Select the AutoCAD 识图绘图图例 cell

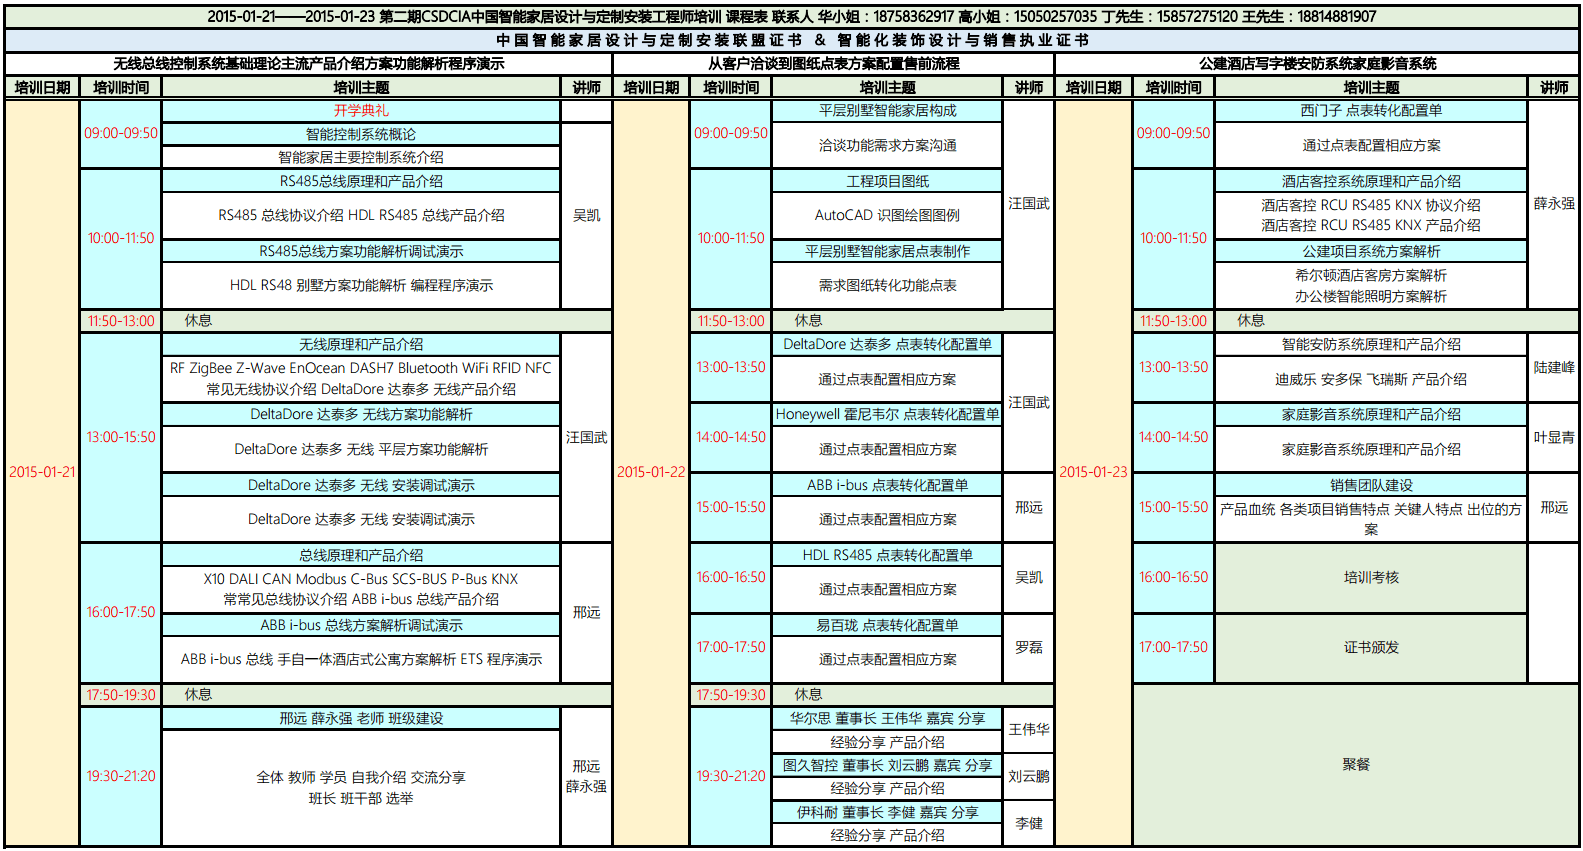tap(887, 215)
